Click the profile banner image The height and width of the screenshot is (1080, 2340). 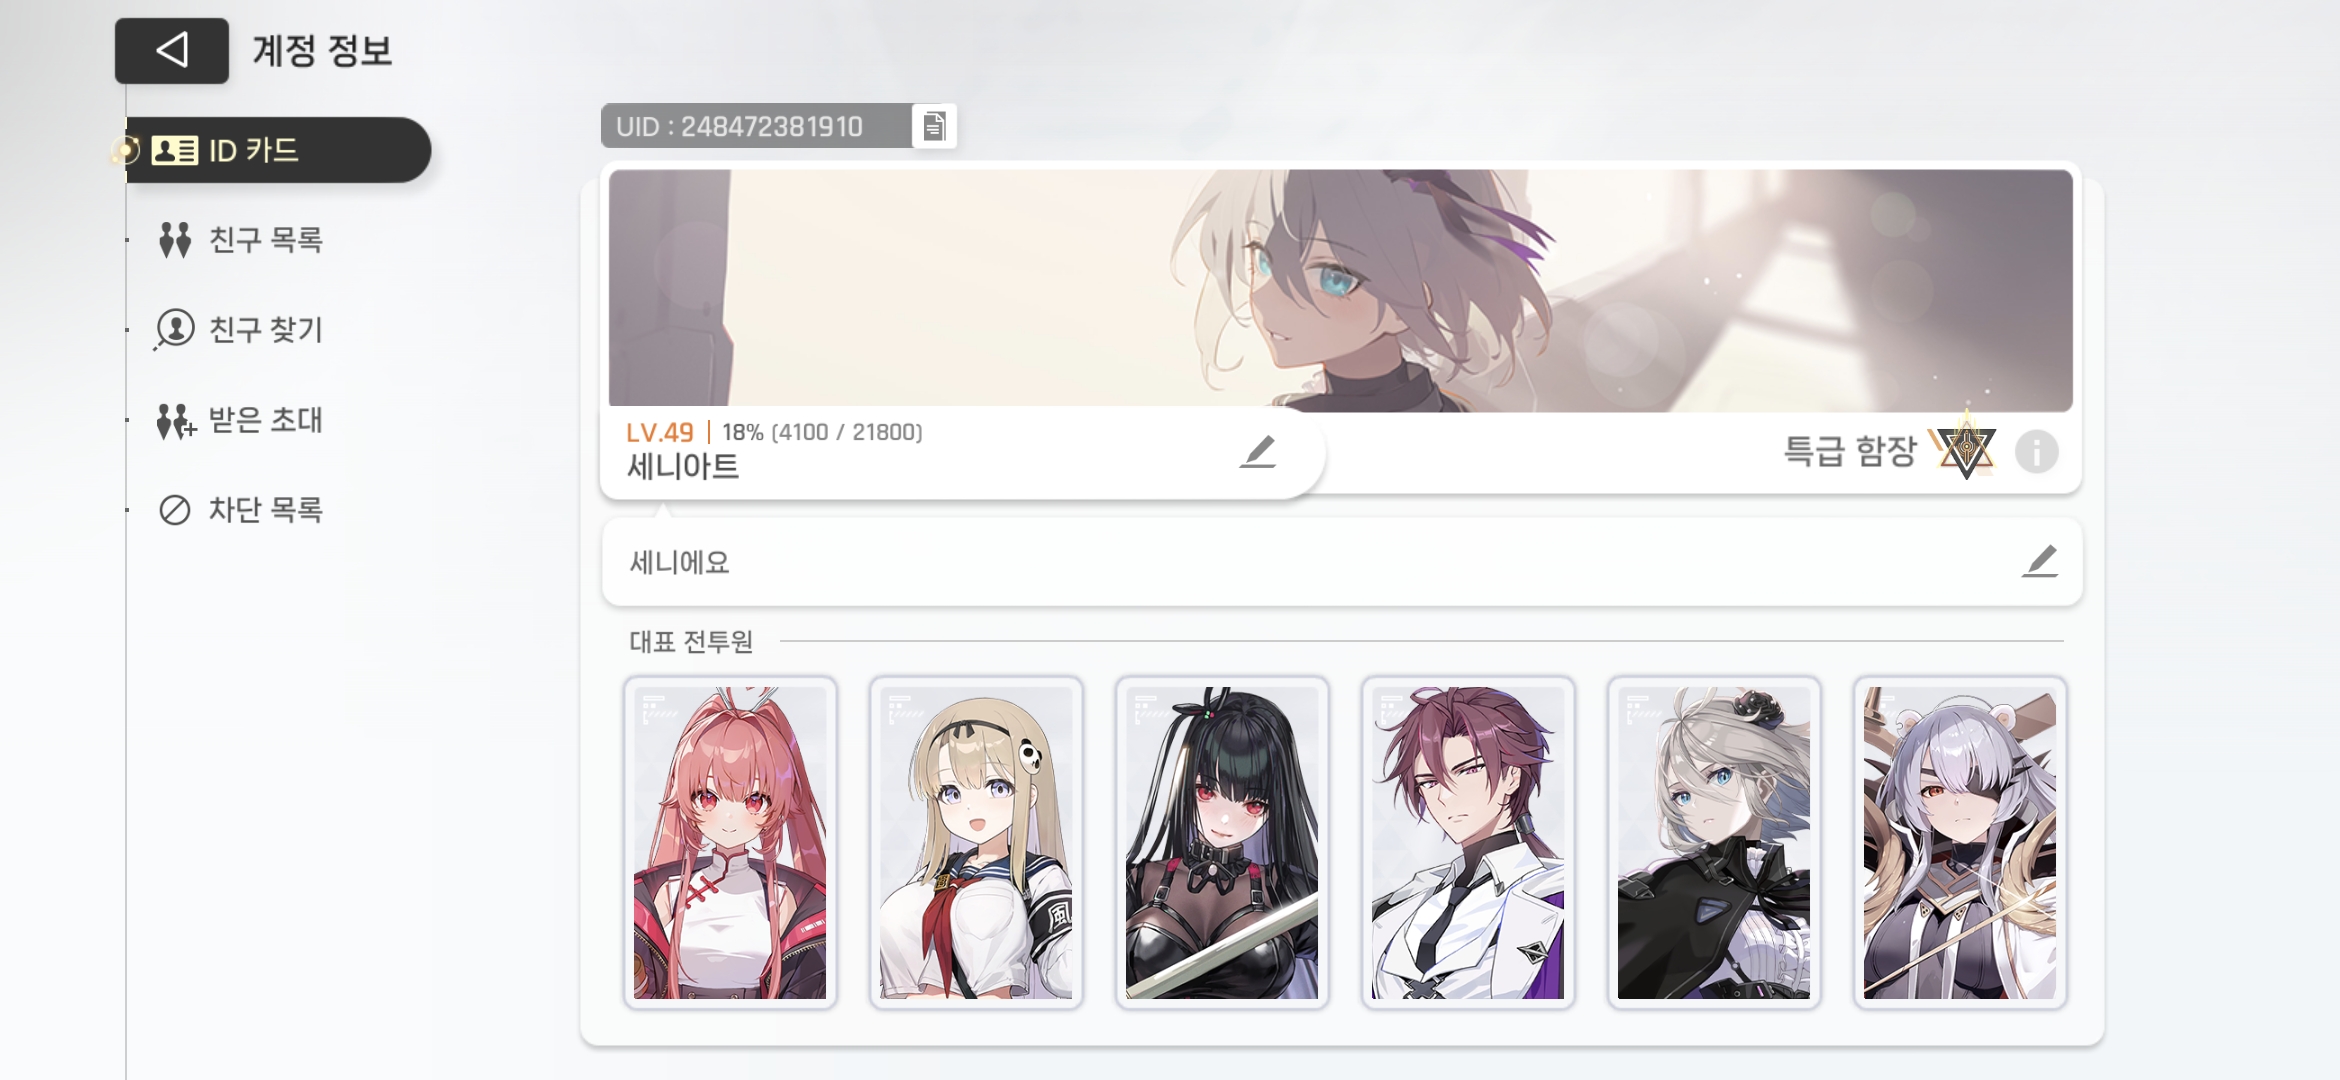pyautogui.click(x=1340, y=288)
